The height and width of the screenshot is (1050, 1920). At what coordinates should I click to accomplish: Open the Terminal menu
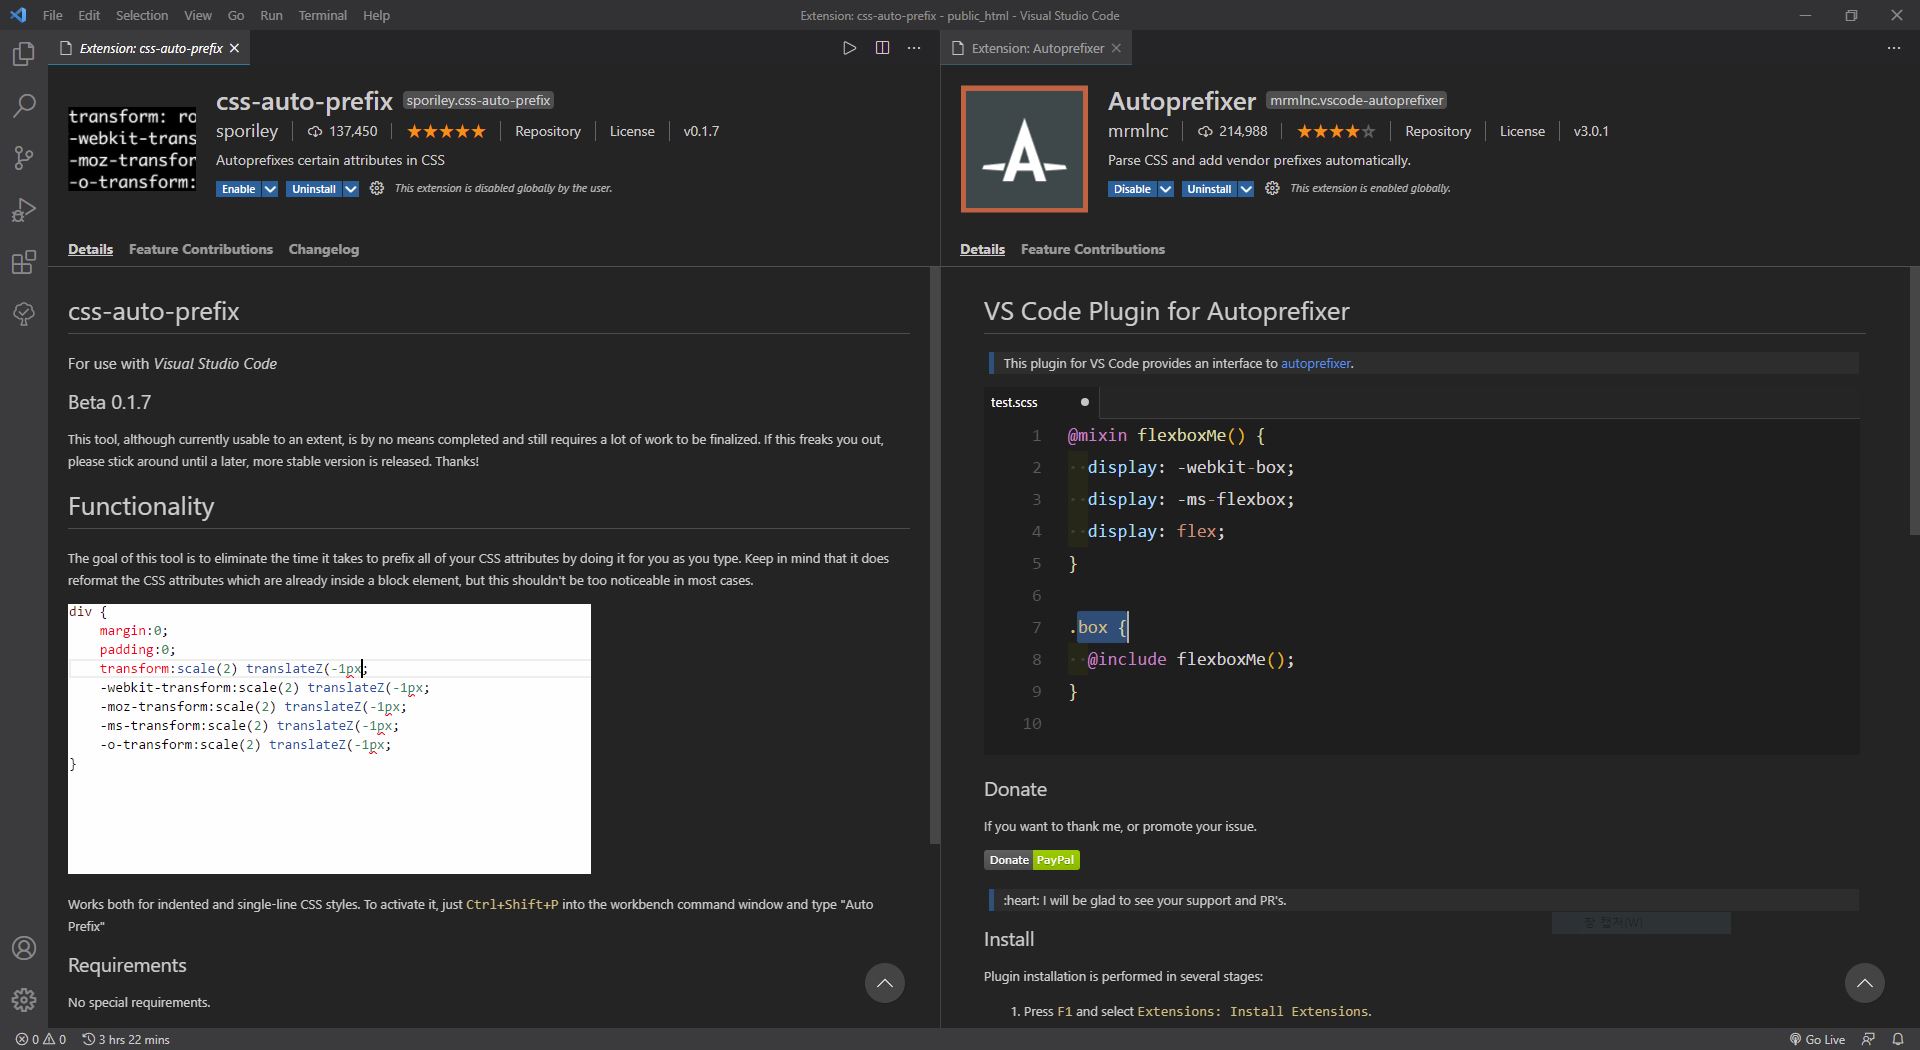[x=322, y=15]
